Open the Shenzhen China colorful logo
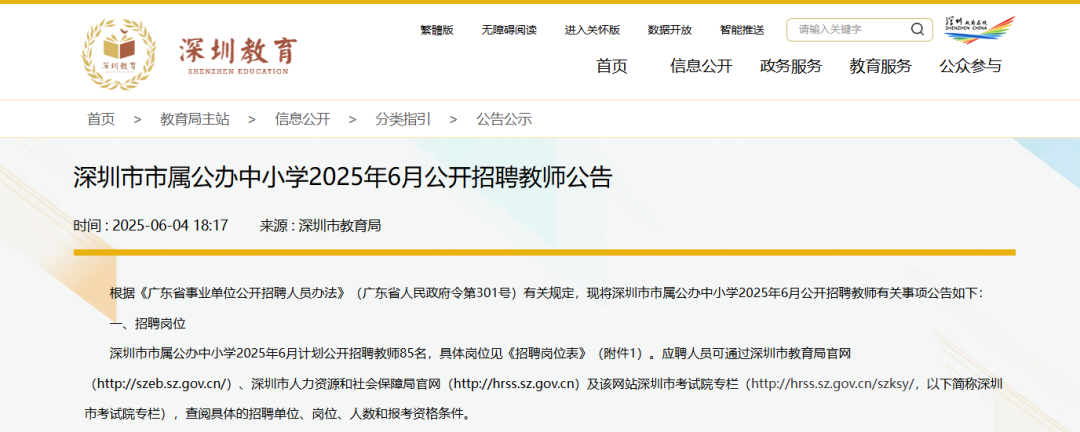 point(978,29)
